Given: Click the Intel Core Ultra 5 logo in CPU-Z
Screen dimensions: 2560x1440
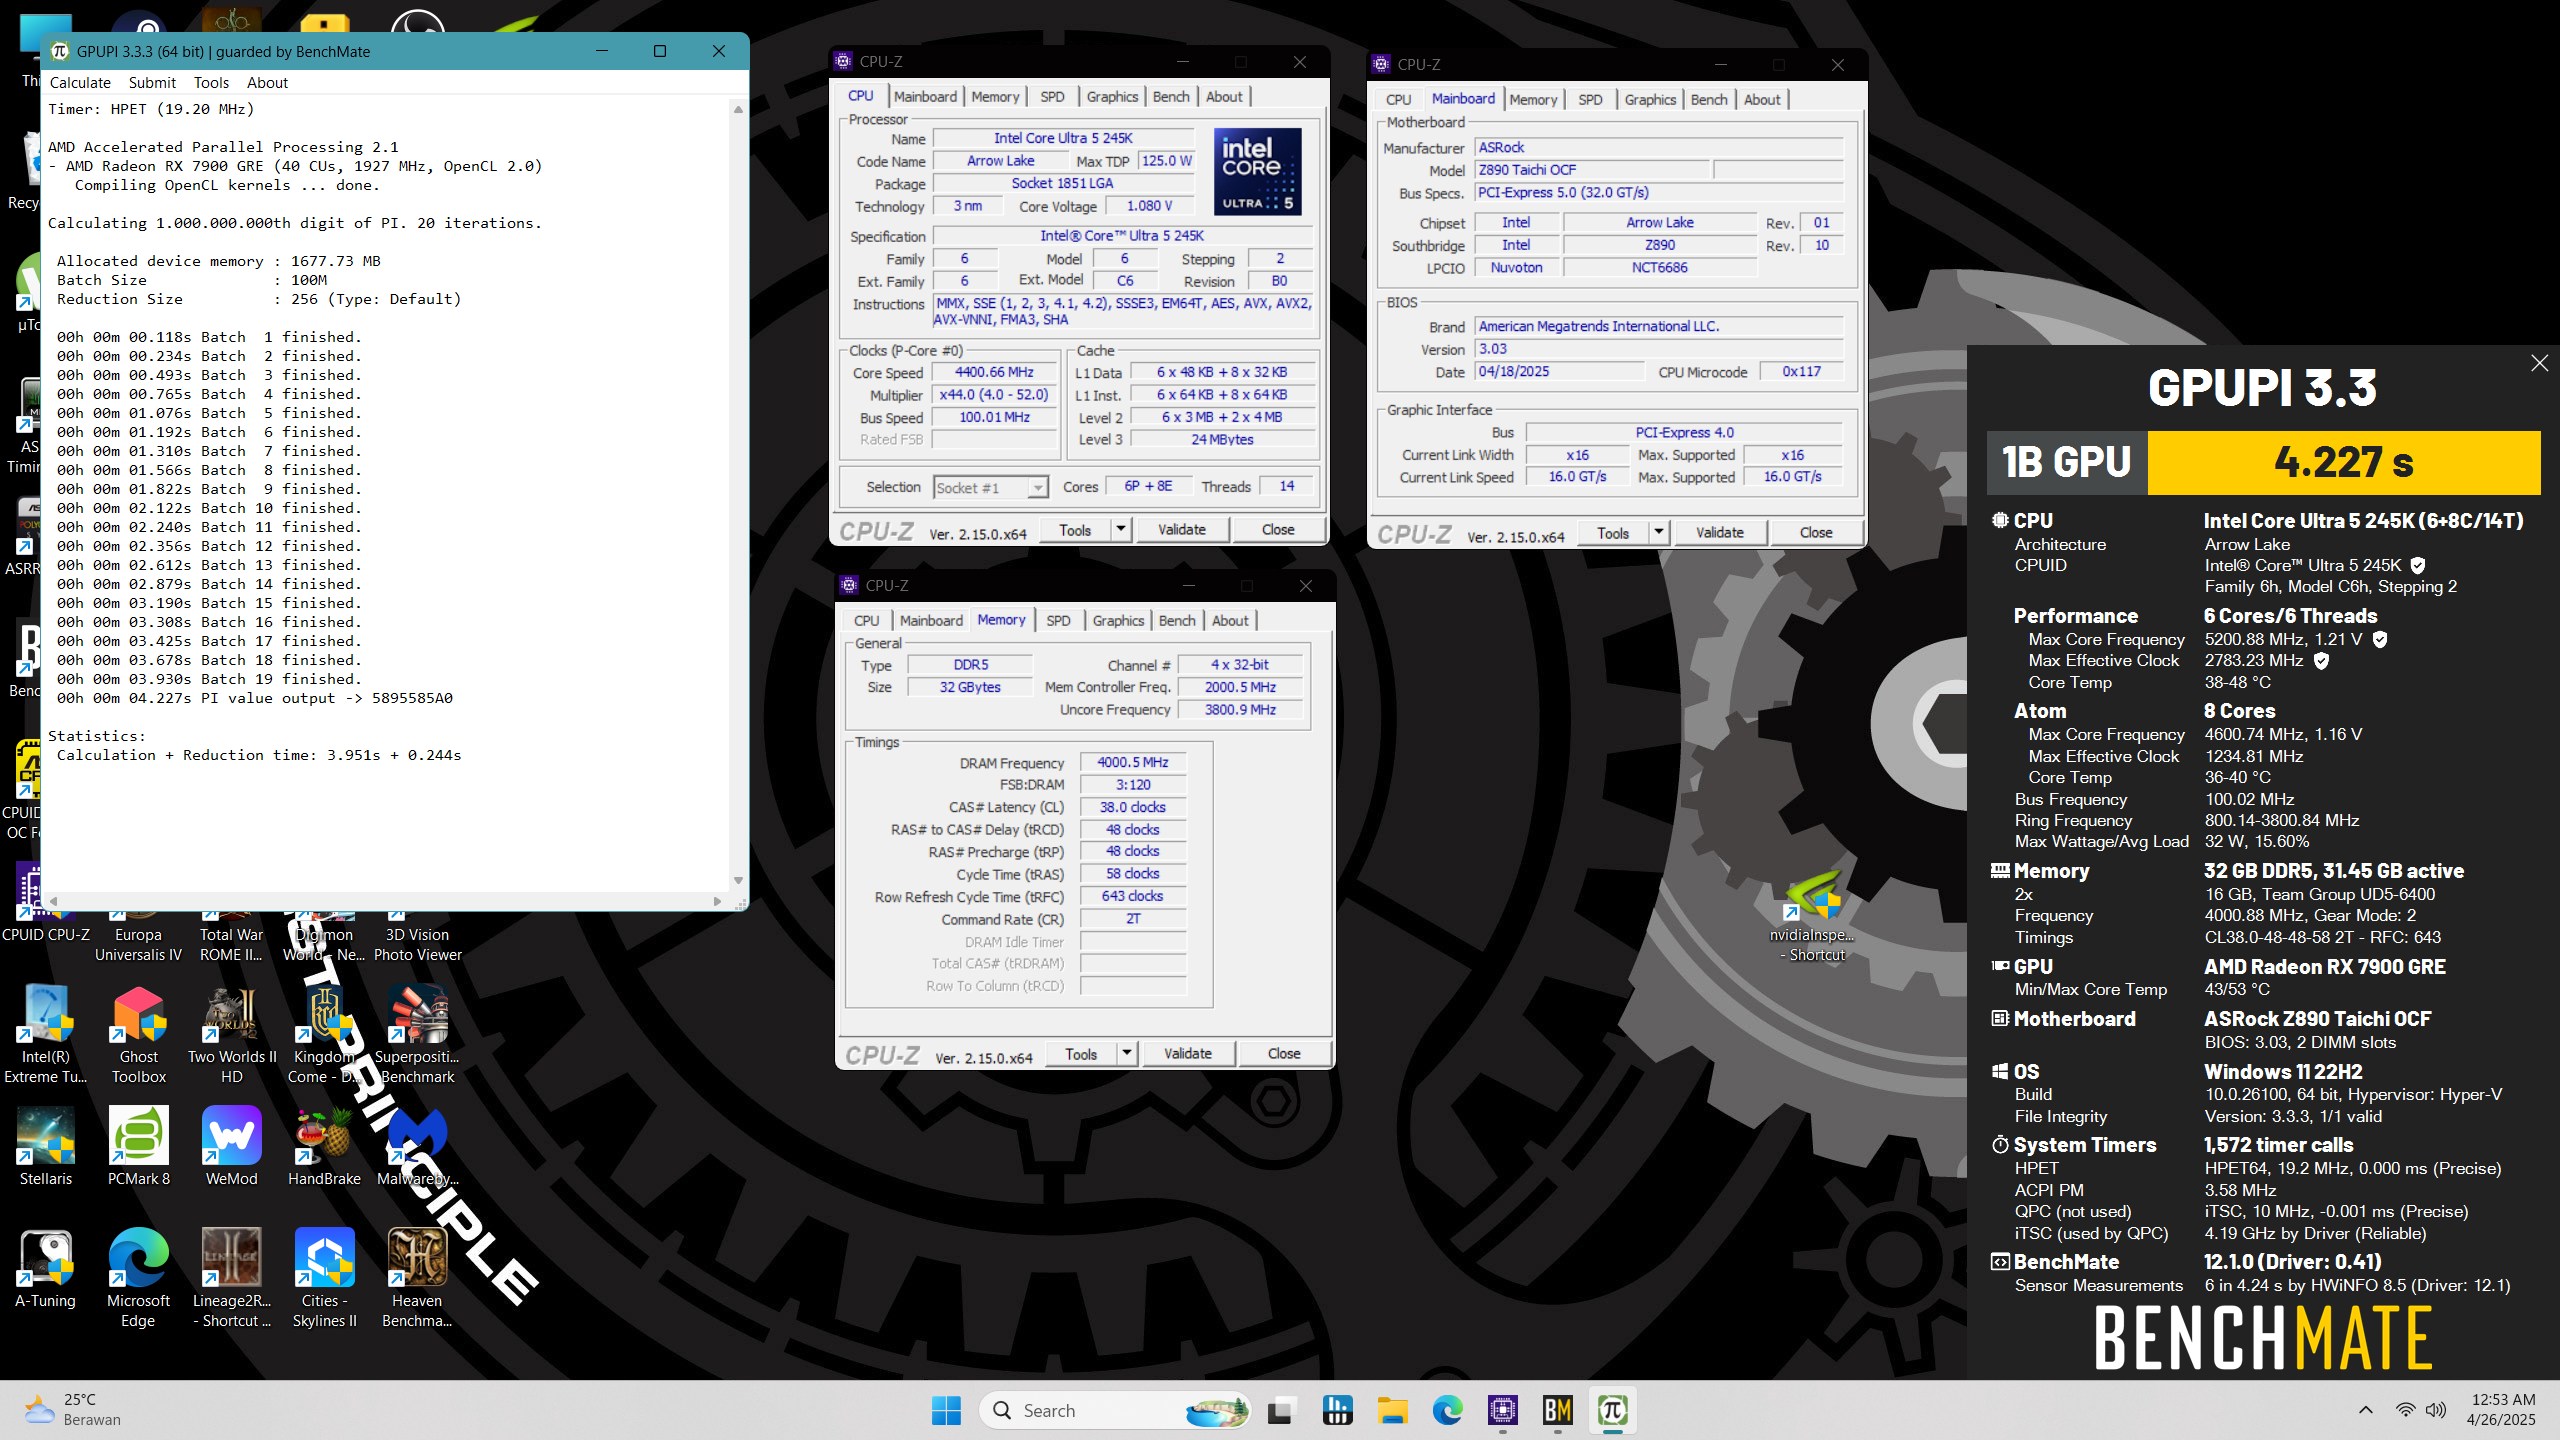Looking at the screenshot, I should [x=1257, y=172].
